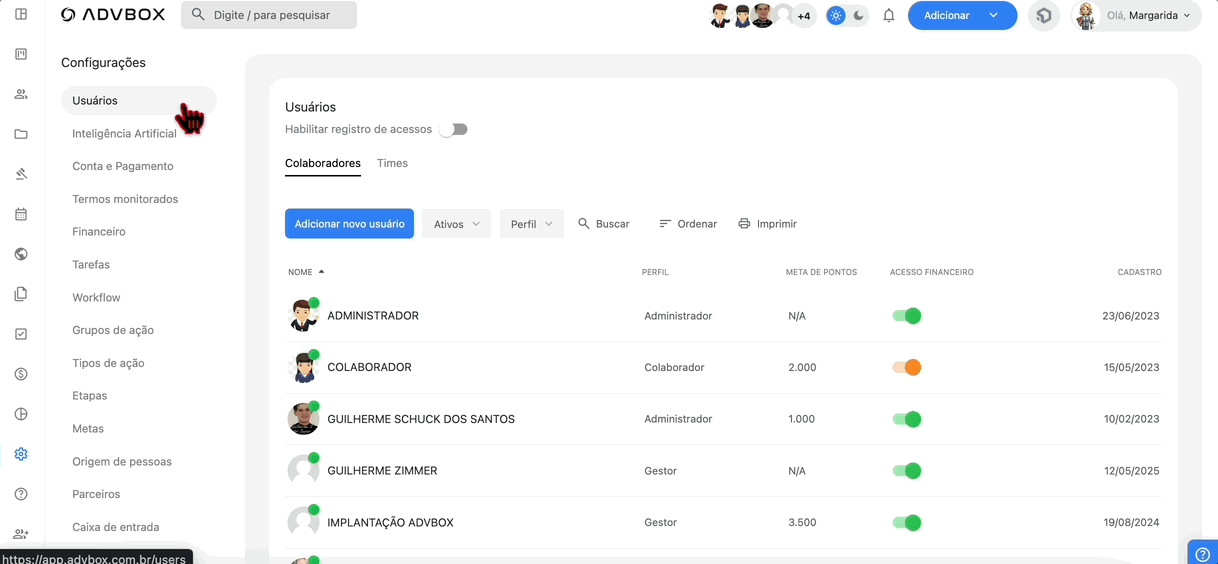
Task: Open the calendar icon in left sidebar
Action: tap(21, 214)
